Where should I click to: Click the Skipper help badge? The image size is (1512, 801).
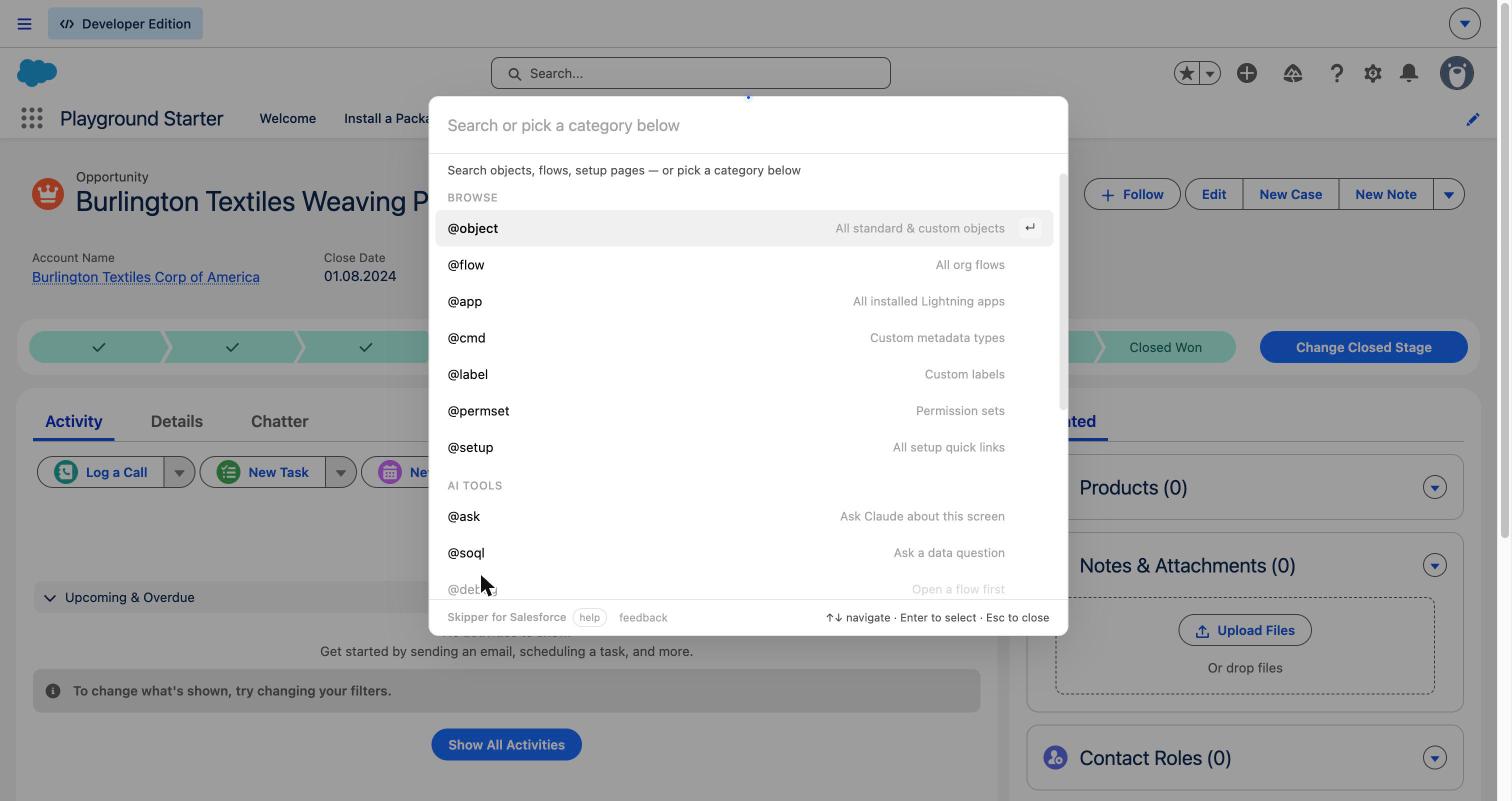(590, 618)
